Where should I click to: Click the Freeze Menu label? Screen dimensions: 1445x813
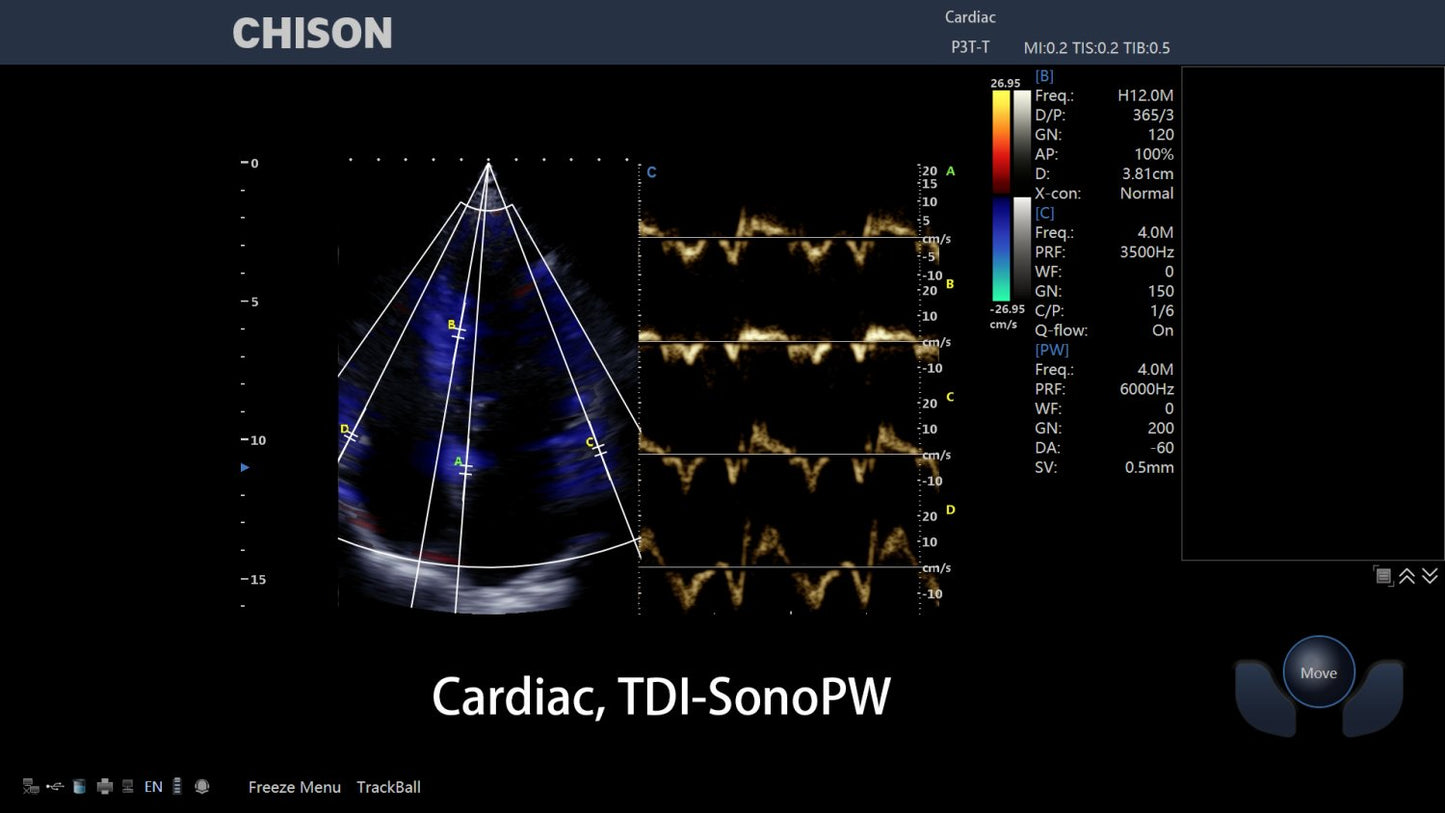click(x=294, y=787)
